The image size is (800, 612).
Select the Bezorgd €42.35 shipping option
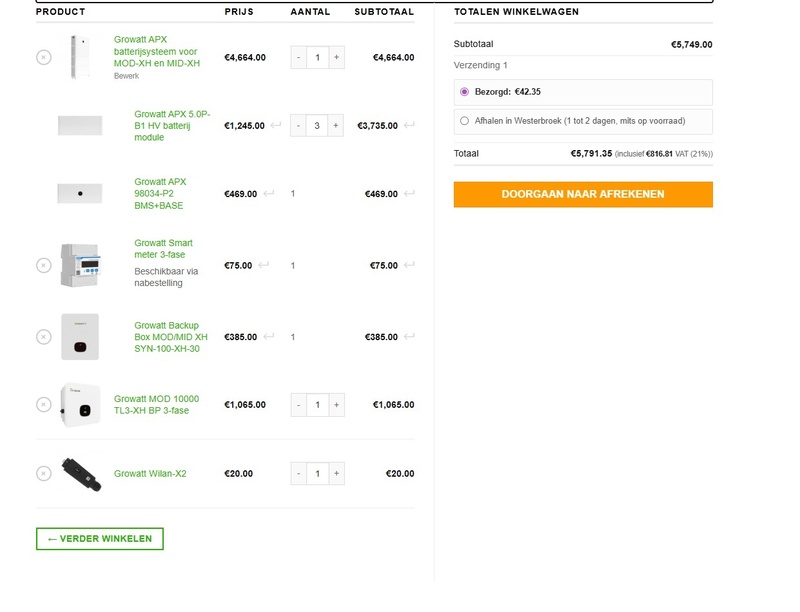(x=464, y=92)
